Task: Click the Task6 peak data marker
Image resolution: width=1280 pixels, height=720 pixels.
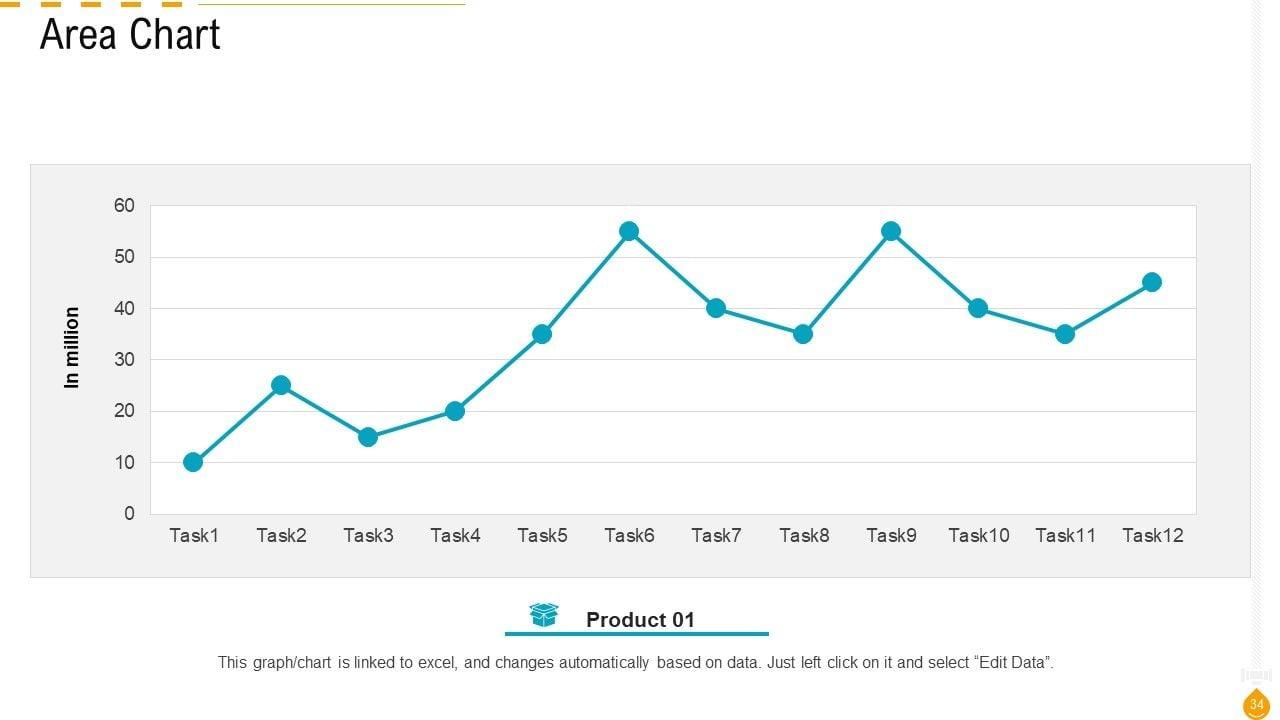Action: click(629, 231)
